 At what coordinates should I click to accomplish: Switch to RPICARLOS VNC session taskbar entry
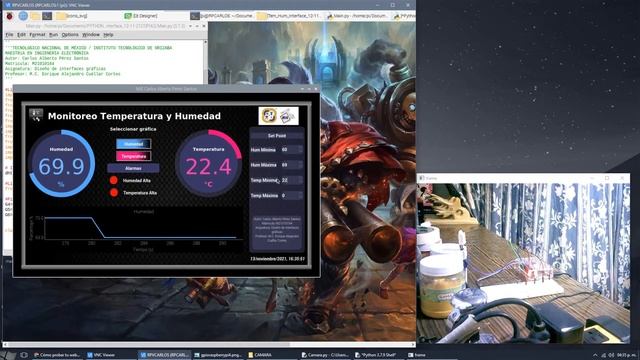coord(164,355)
